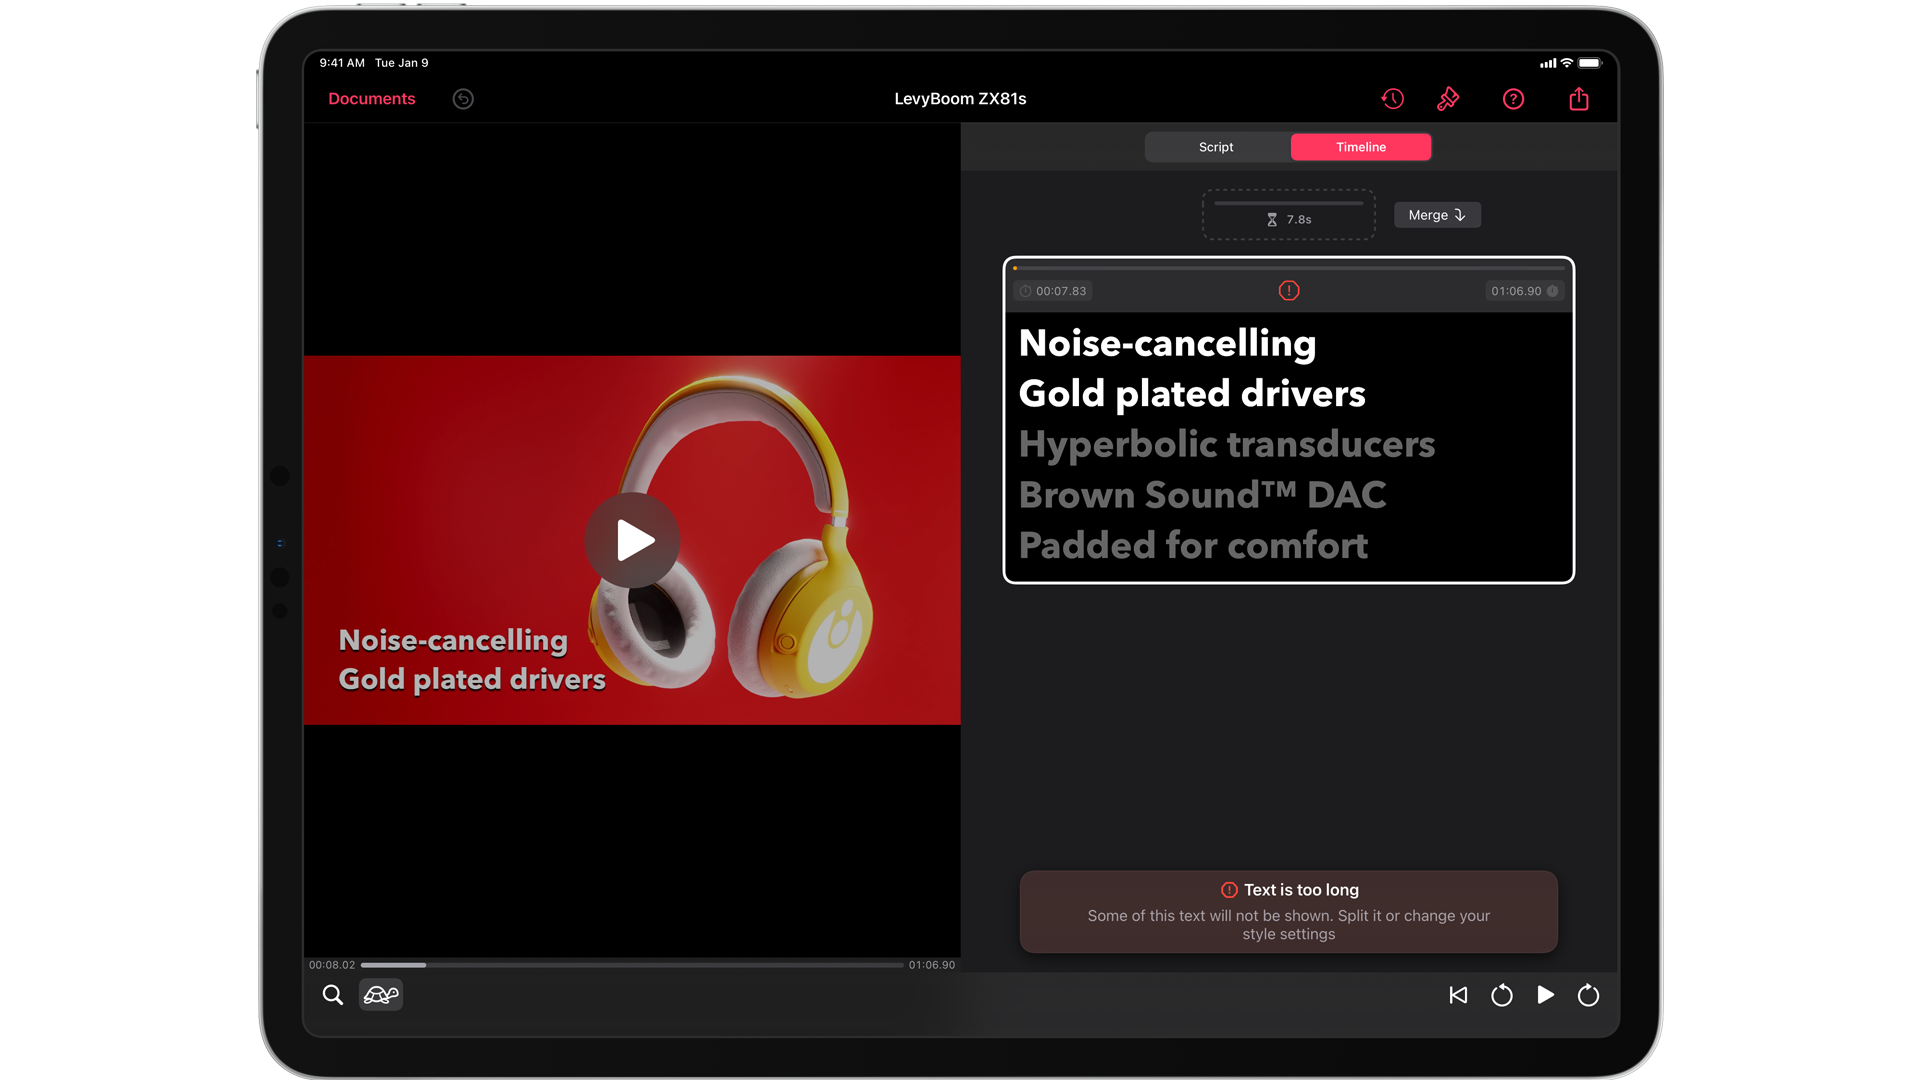This screenshot has width=1920, height=1080.
Task: Open the help question mark icon
Action: [1513, 98]
